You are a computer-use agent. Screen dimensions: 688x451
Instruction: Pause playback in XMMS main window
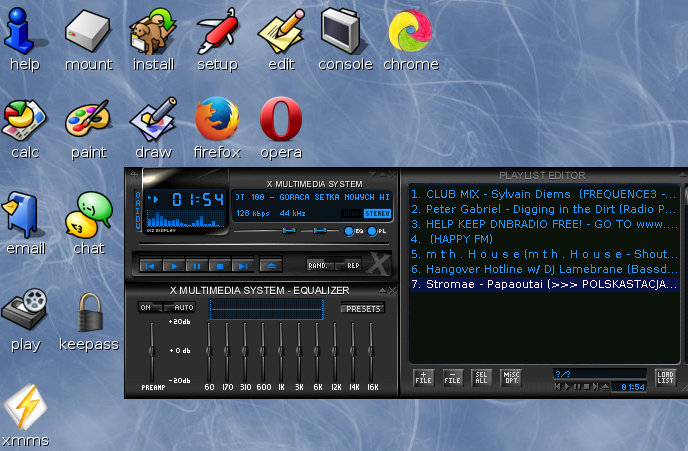click(197, 265)
